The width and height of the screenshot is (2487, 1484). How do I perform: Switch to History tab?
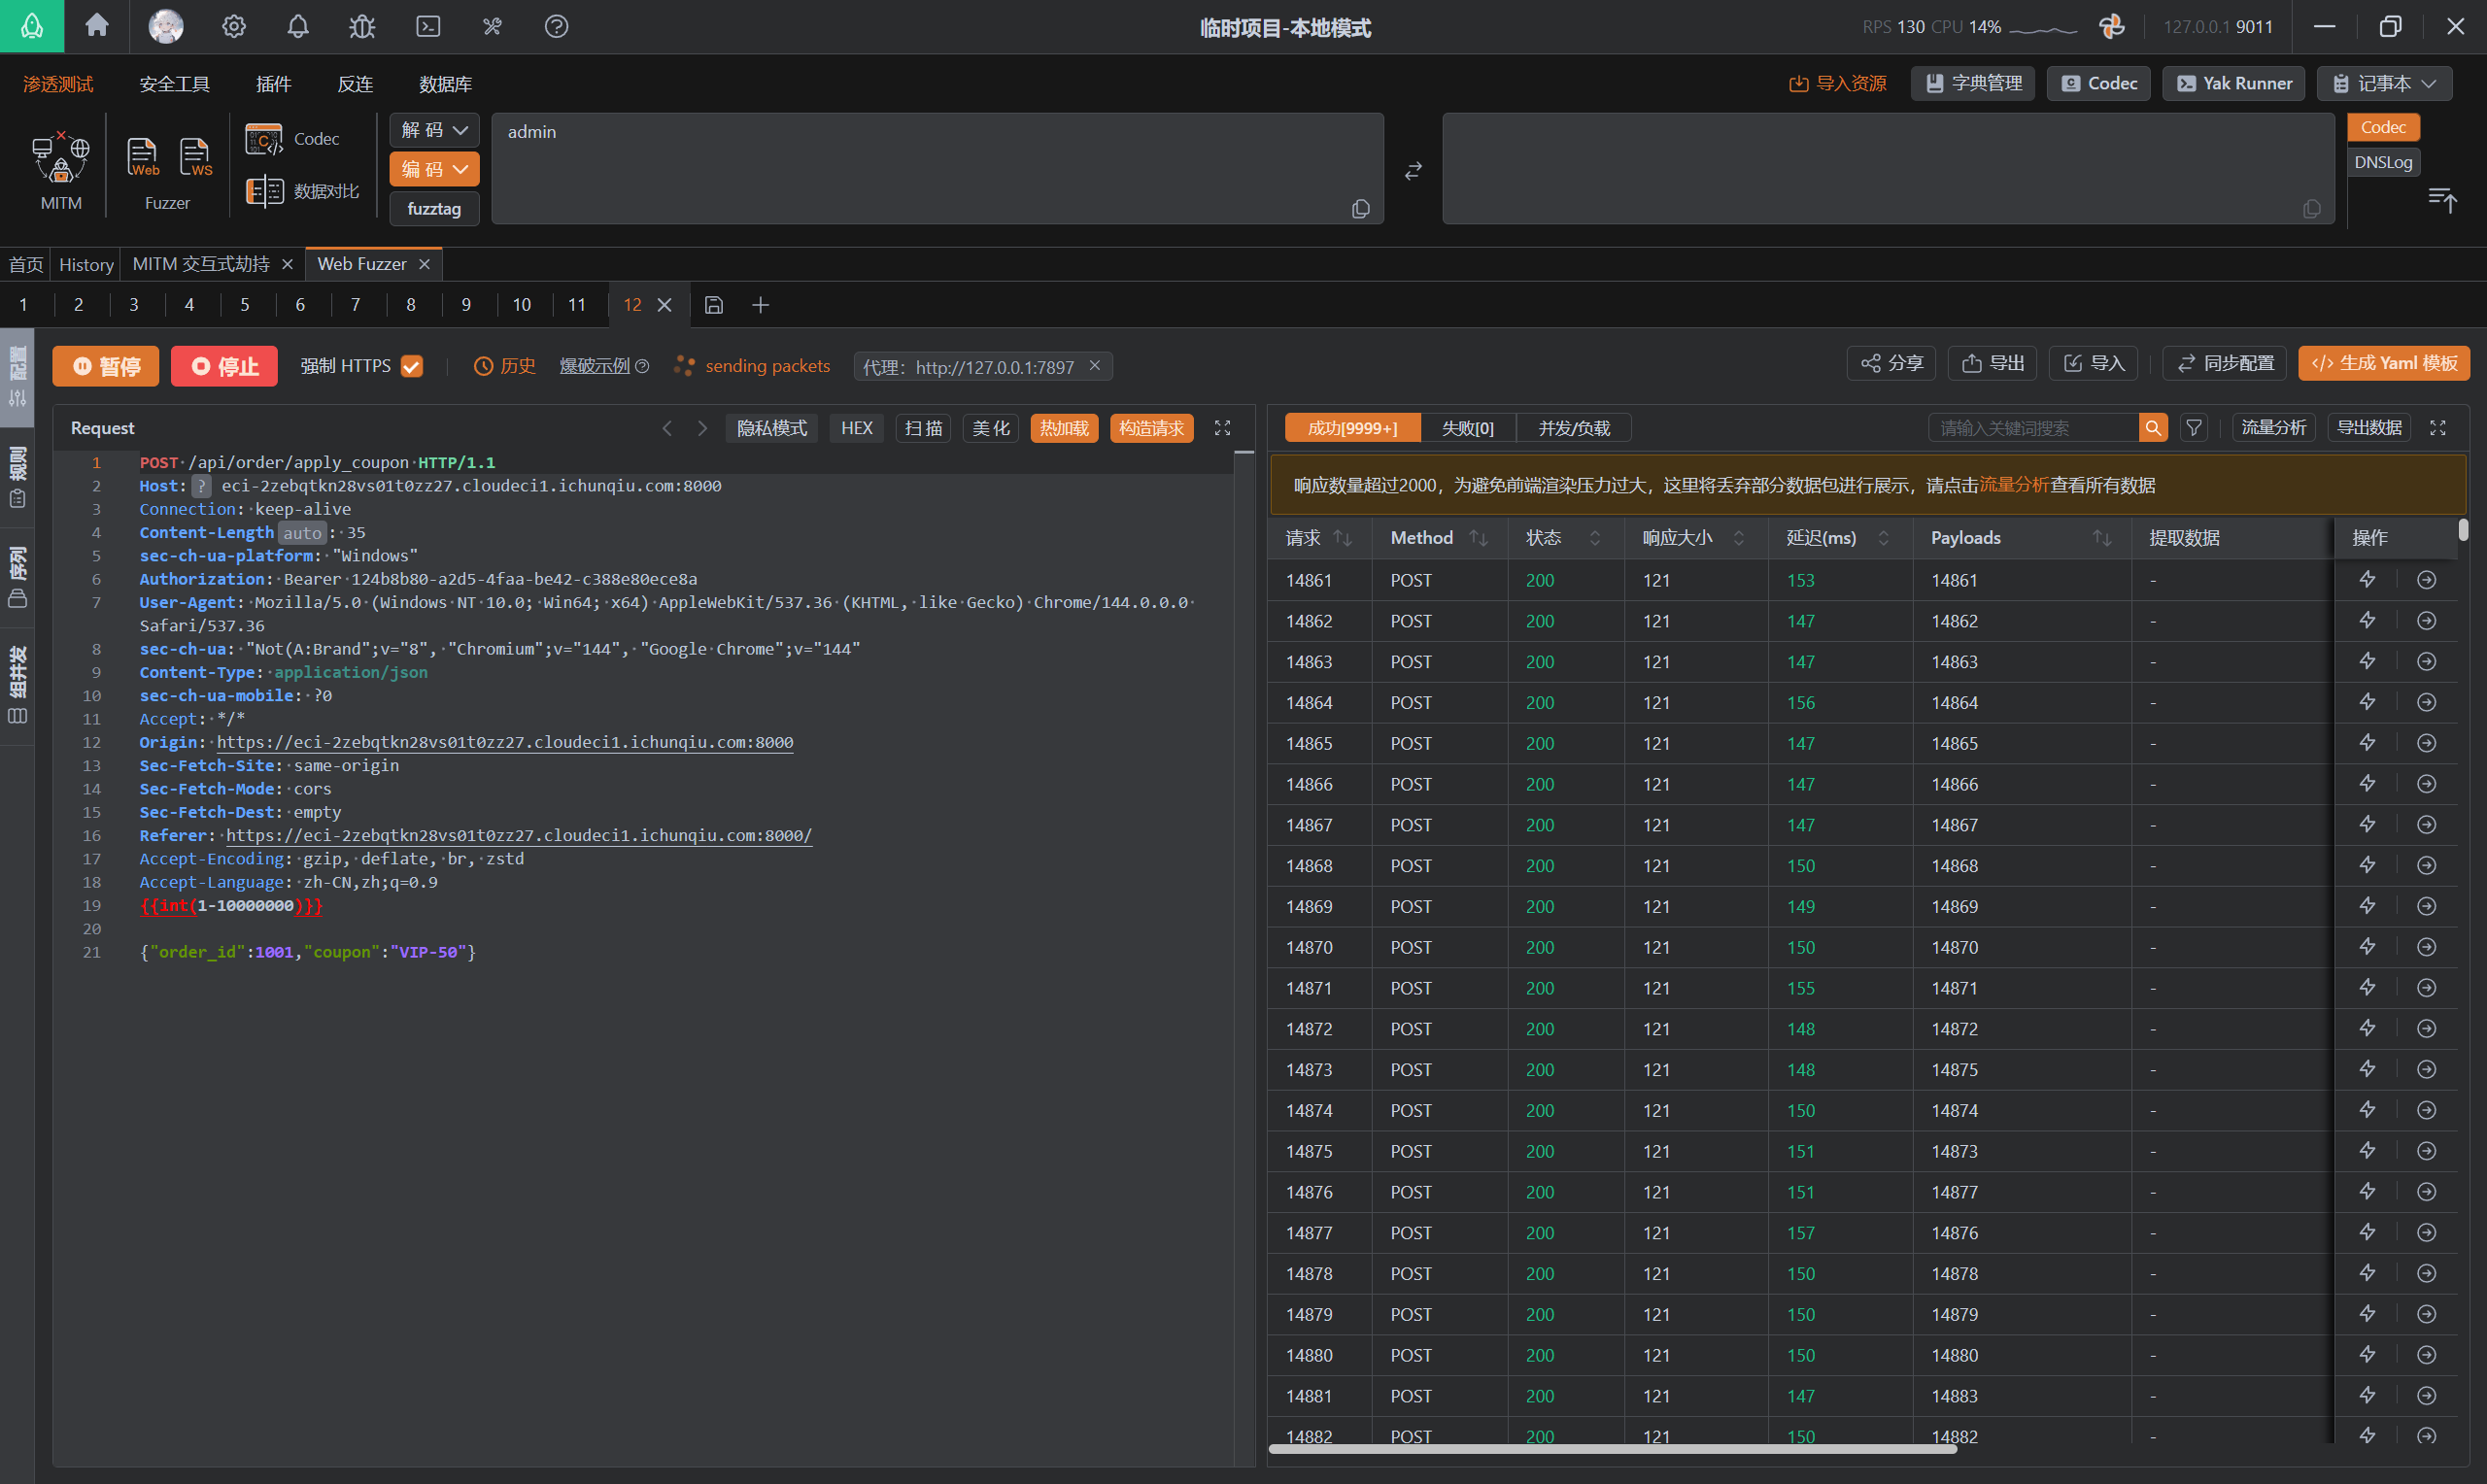click(86, 264)
